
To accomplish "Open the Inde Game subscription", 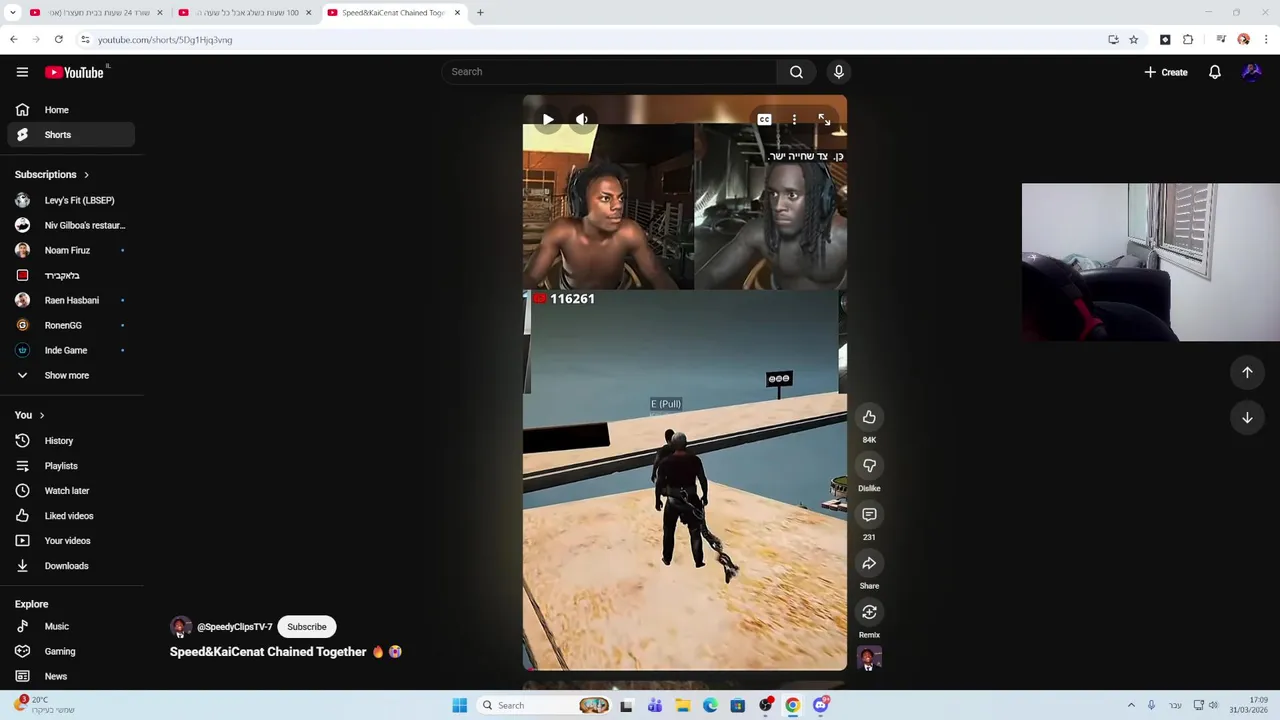I will pos(70,350).
